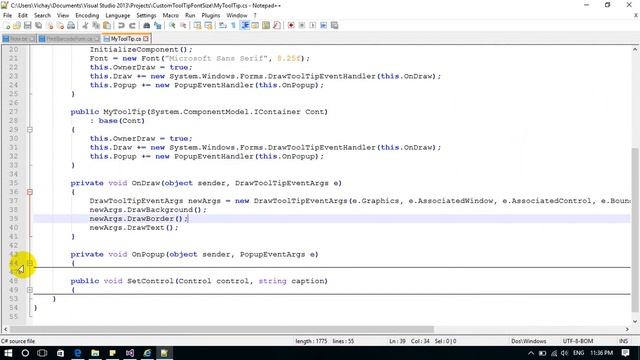The image size is (640, 360).
Task: Click the Redo arrow icon
Action: click(132, 25)
